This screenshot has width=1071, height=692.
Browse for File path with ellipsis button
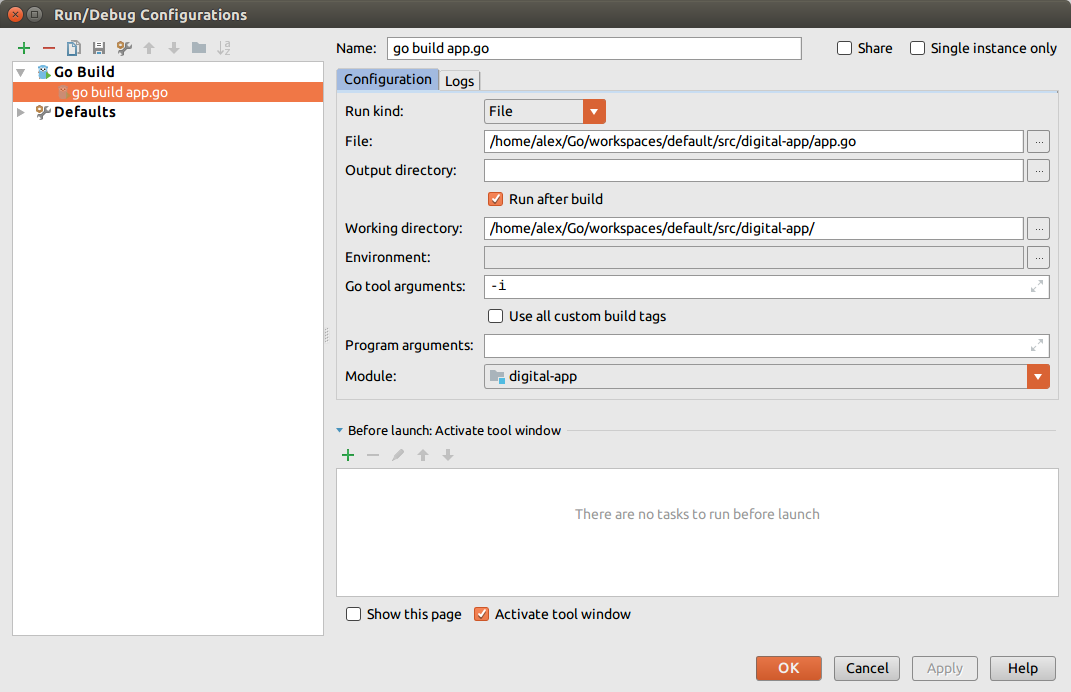[x=1039, y=142]
